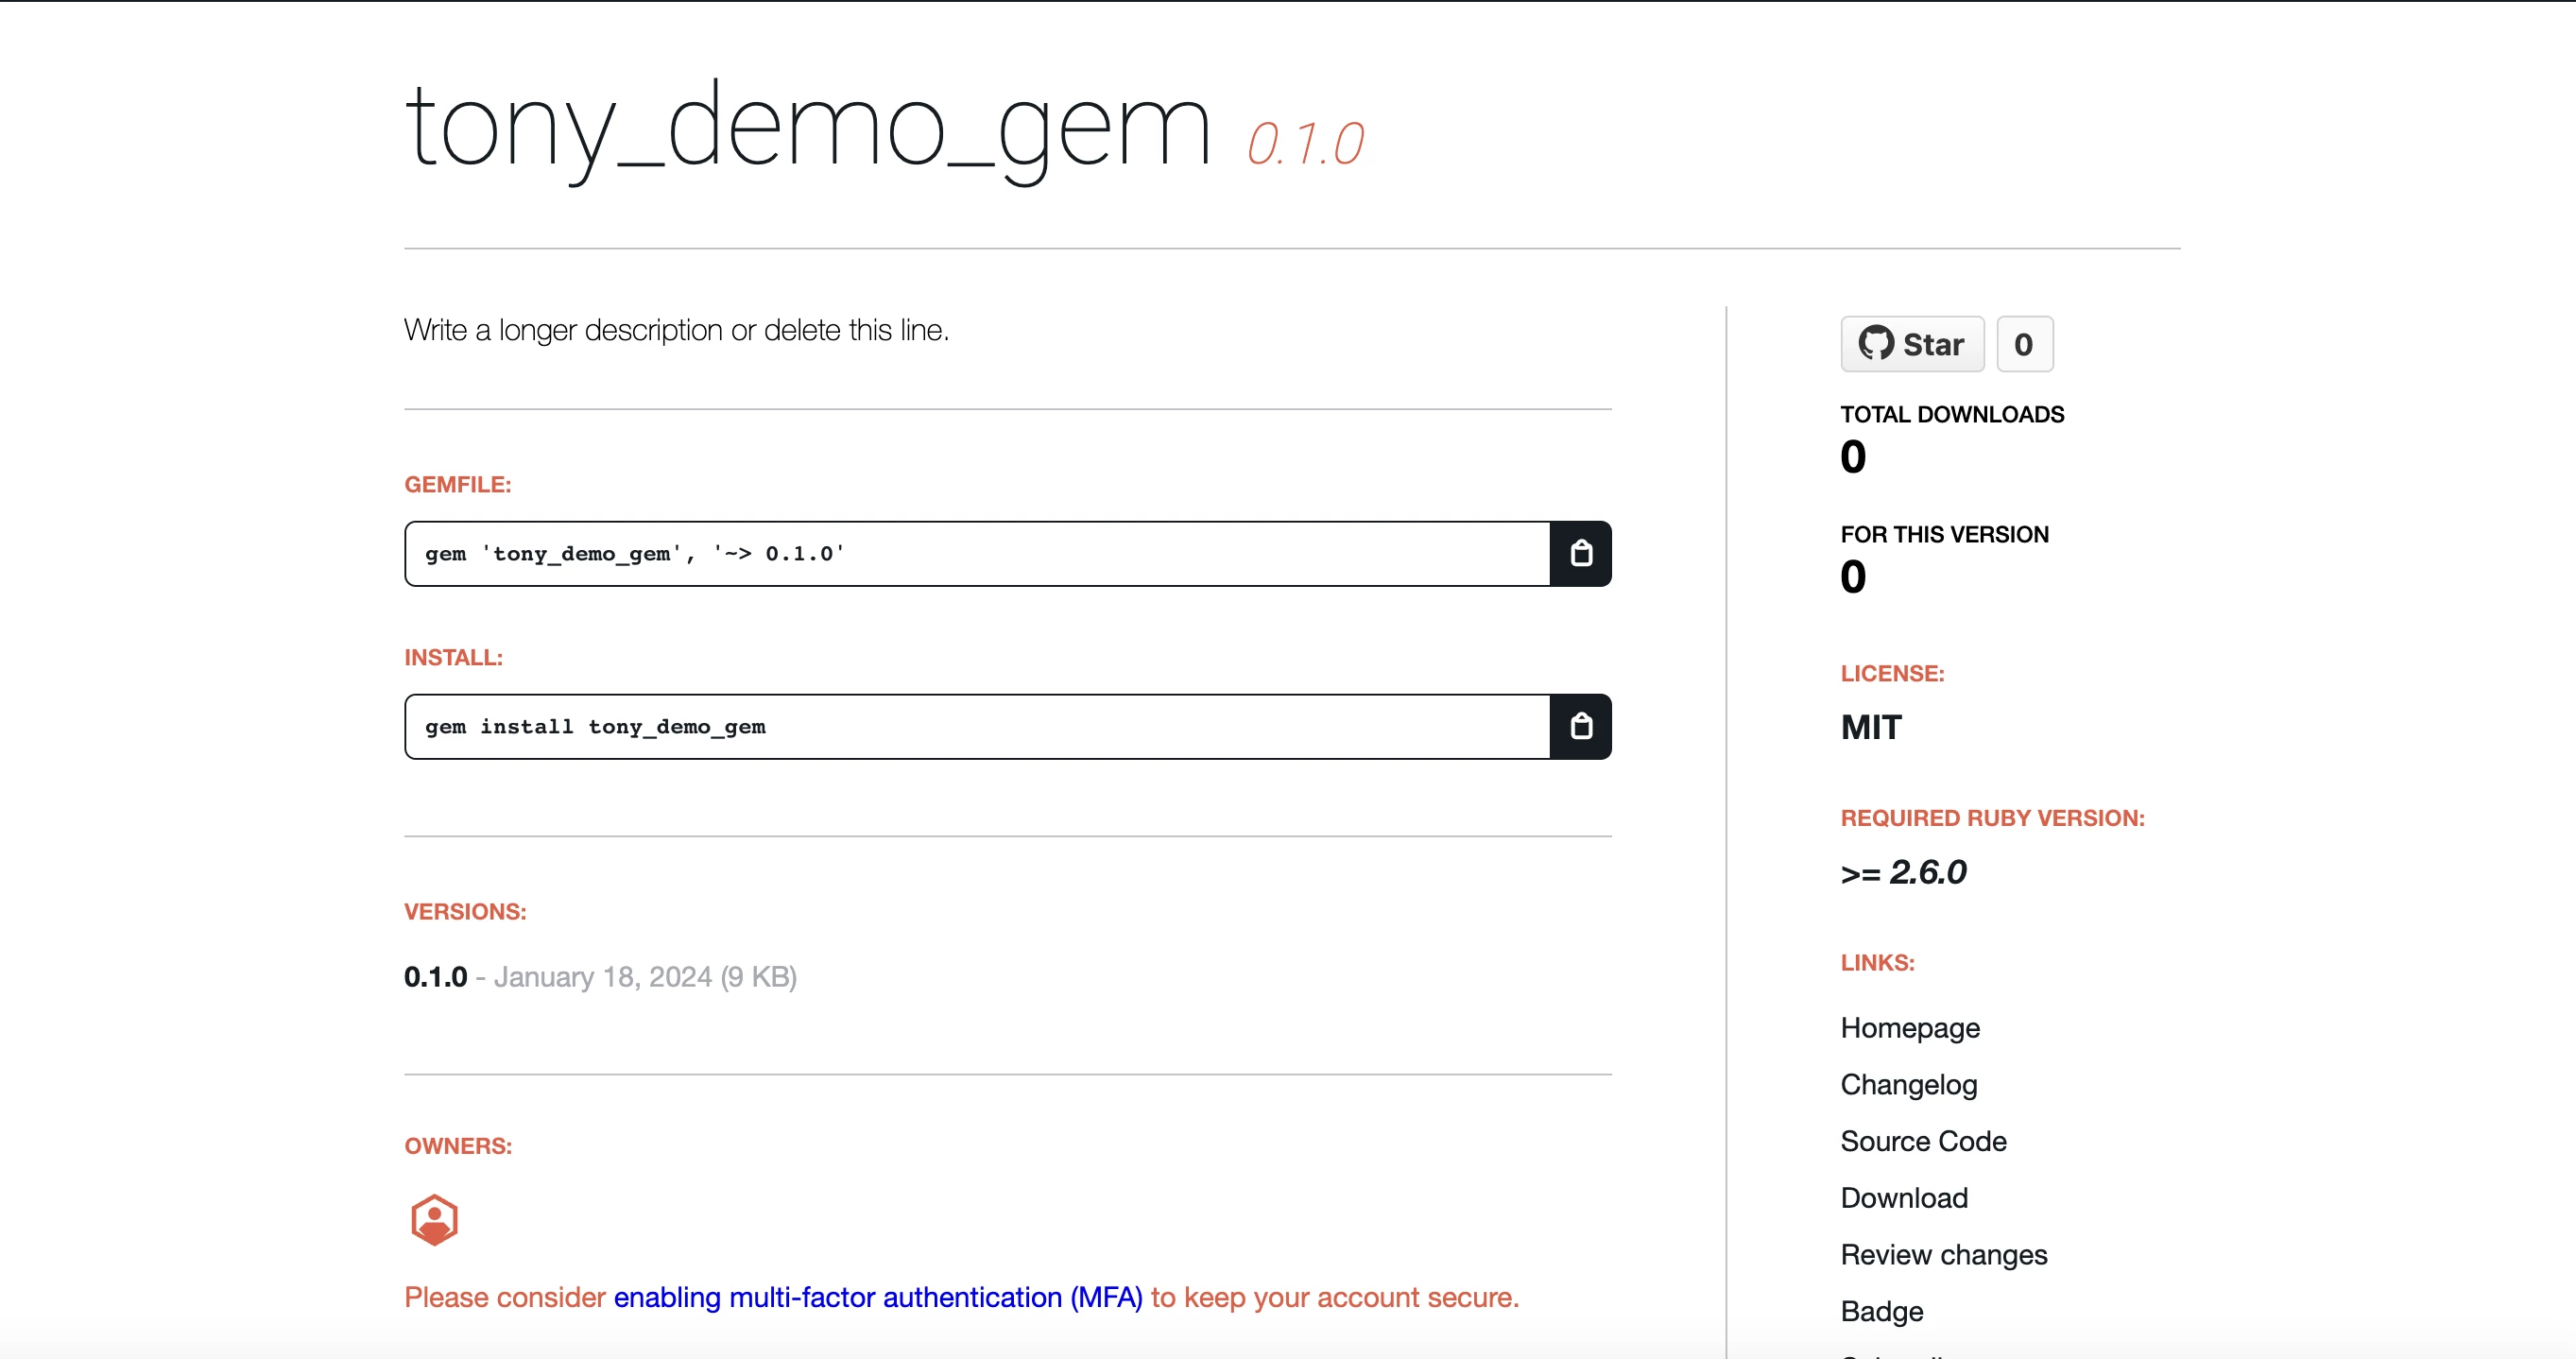This screenshot has height=1359, width=2576.
Task: Click the MIT license label
Action: tap(1869, 727)
